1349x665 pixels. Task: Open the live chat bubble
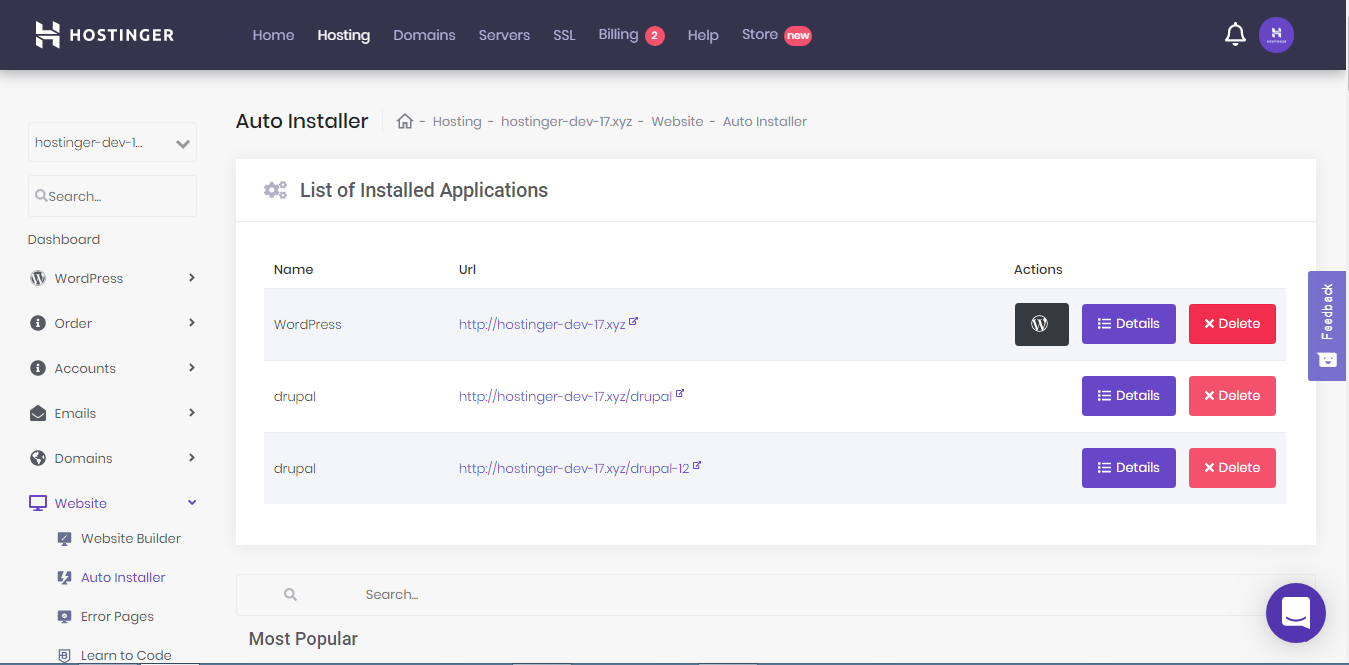tap(1295, 612)
